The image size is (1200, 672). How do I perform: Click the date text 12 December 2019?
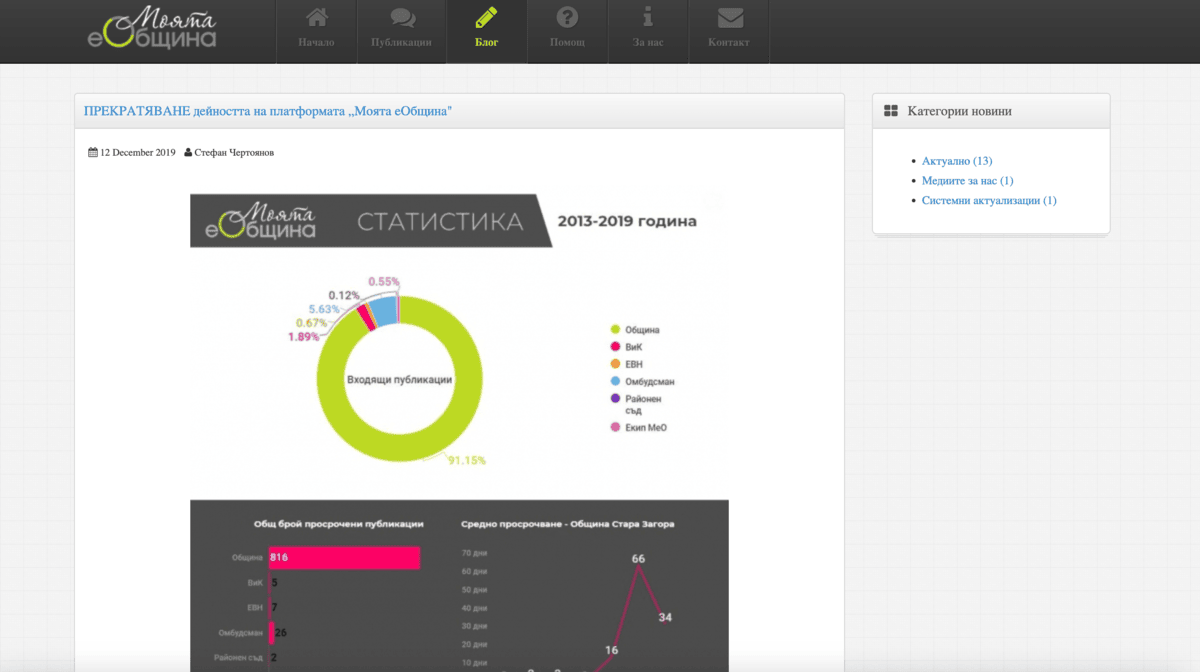tap(138, 153)
